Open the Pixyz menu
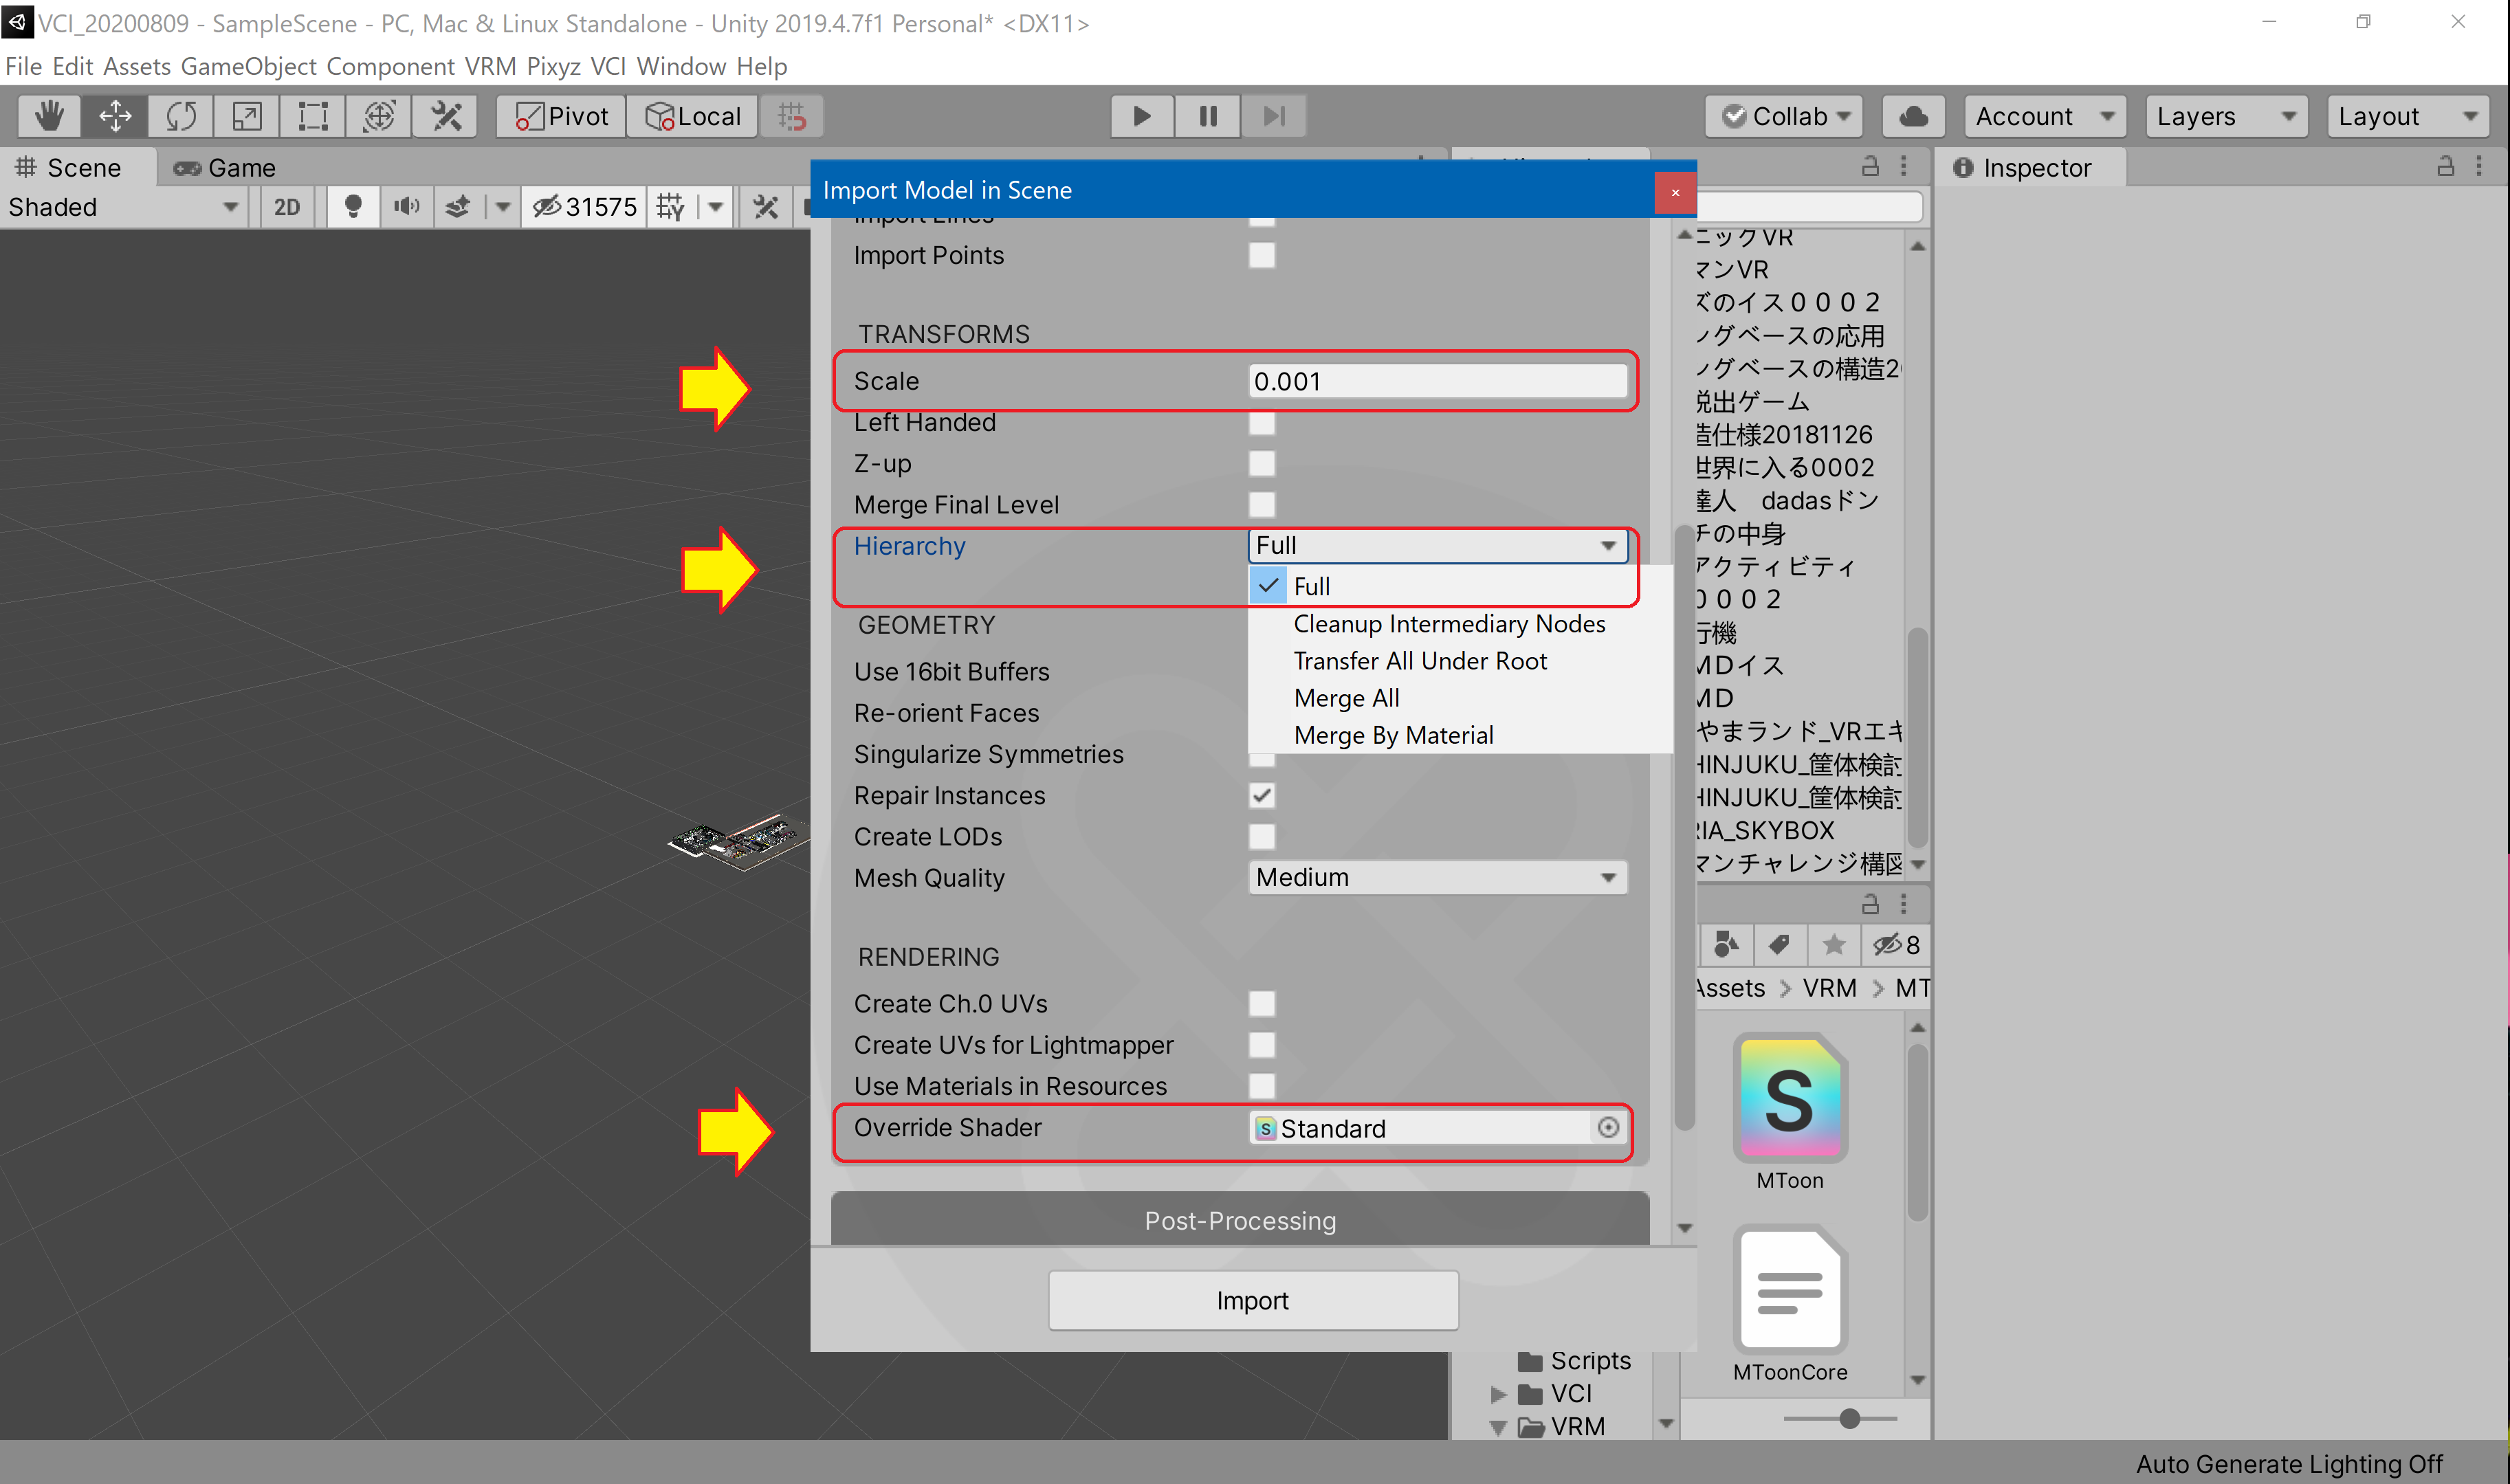Screen dimensions: 2510x1484 pos(553,66)
